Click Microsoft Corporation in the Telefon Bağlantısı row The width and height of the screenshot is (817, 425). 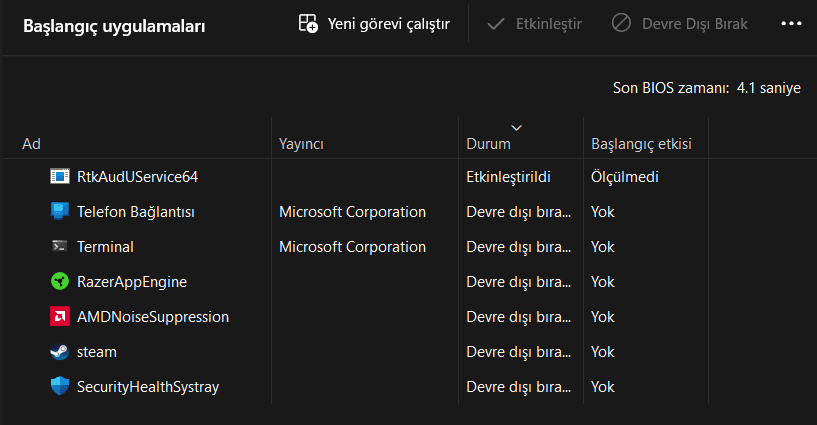(352, 212)
